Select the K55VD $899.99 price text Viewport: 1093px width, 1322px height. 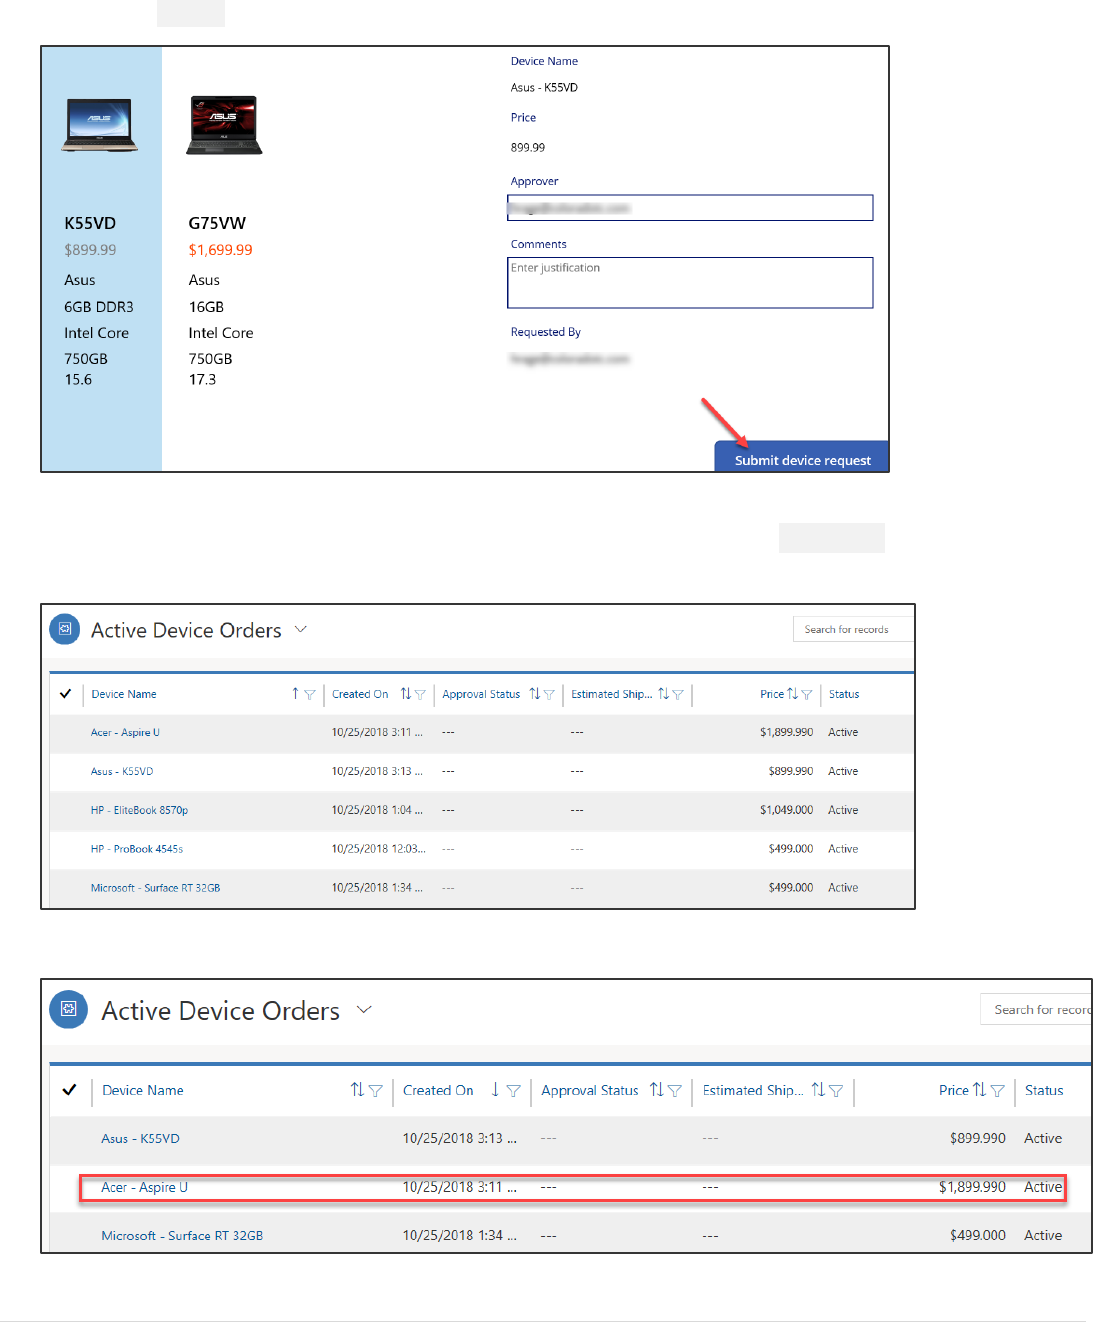pos(90,250)
